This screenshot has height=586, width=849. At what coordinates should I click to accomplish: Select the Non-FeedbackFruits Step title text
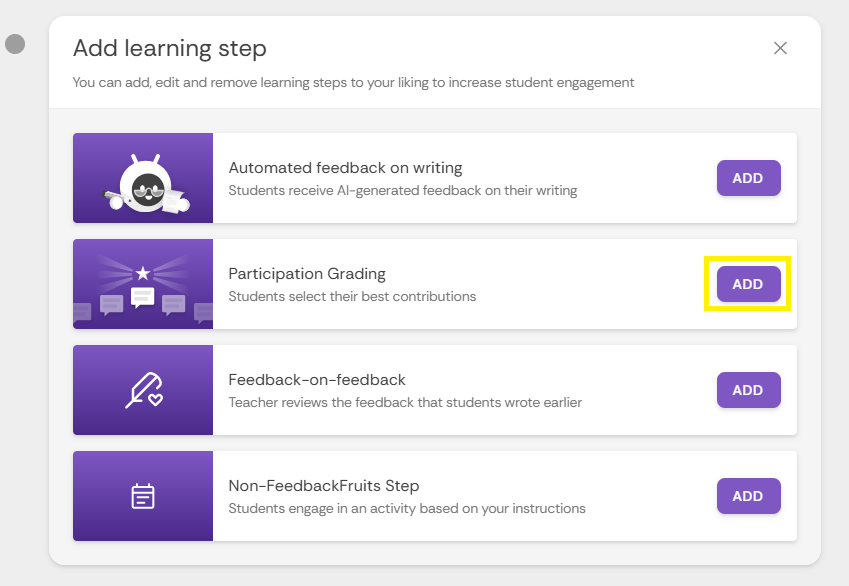(x=324, y=486)
